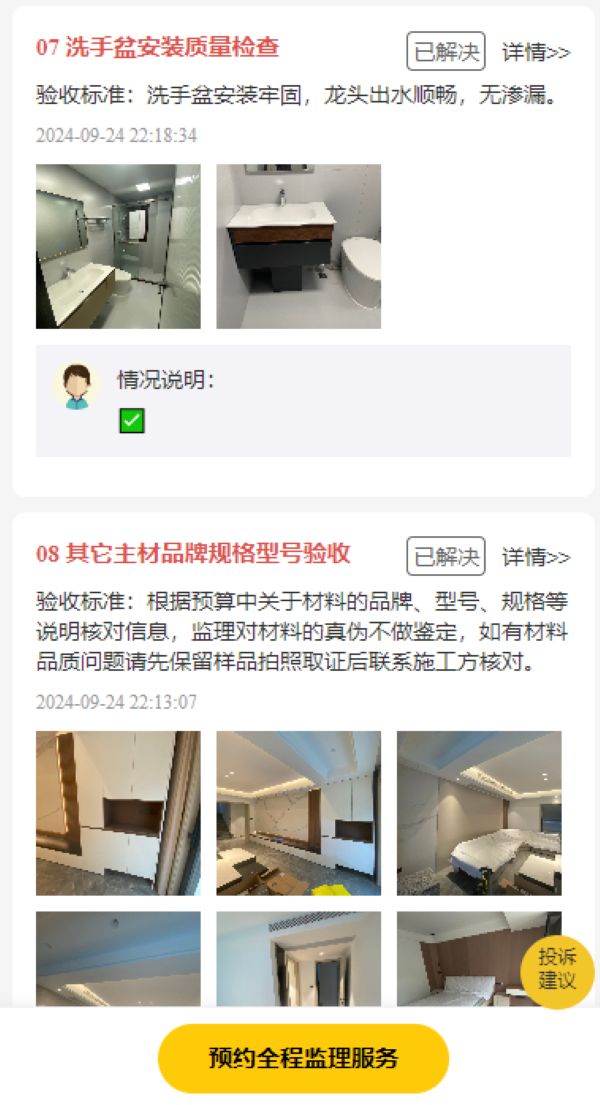Open the washbasin and toilet photo
This screenshot has width=600, height=1105.
[299, 247]
